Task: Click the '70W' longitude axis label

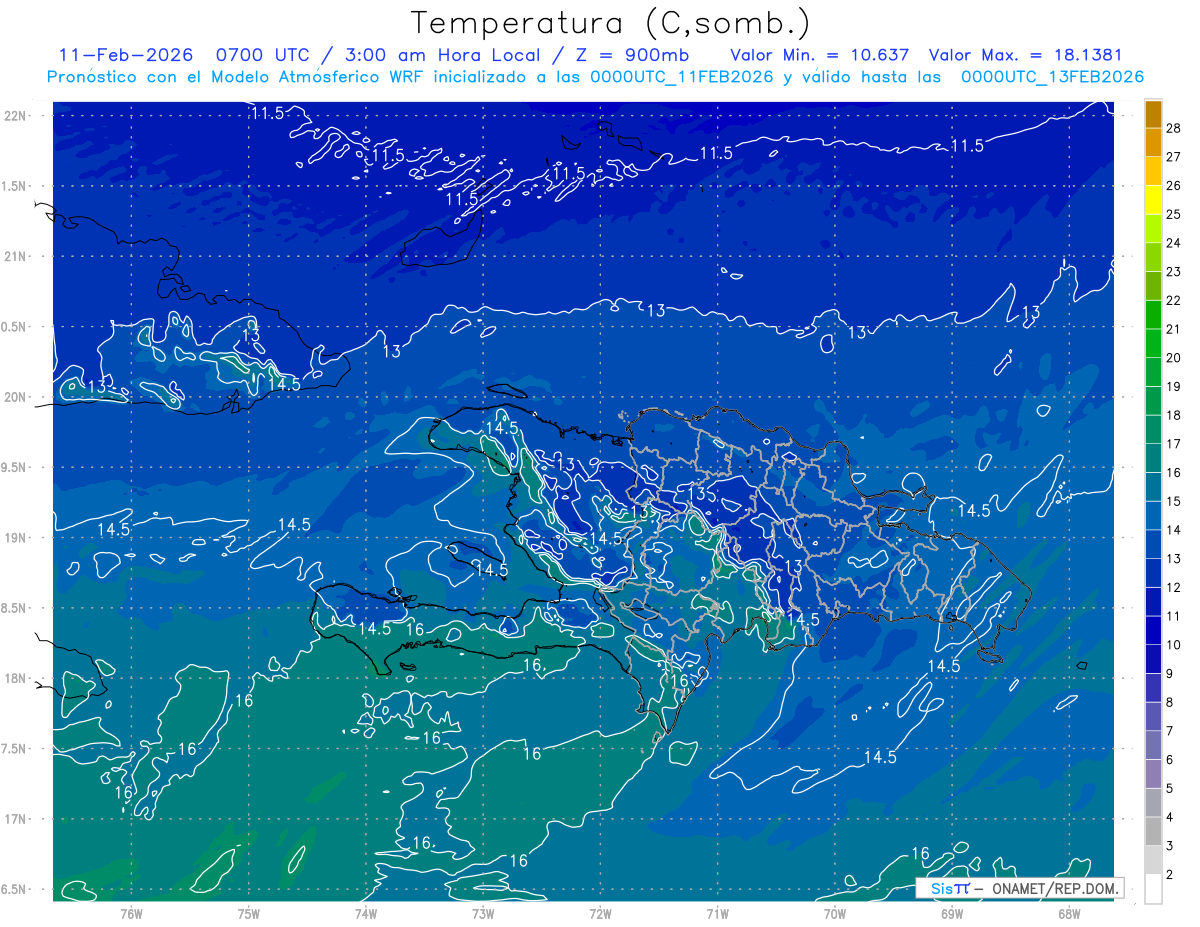Action: 835,913
